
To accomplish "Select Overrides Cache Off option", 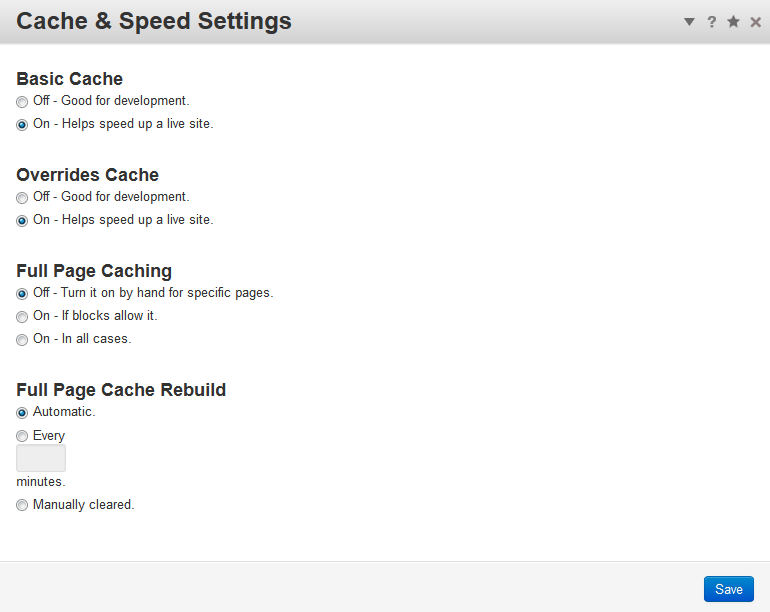I will tap(22, 198).
